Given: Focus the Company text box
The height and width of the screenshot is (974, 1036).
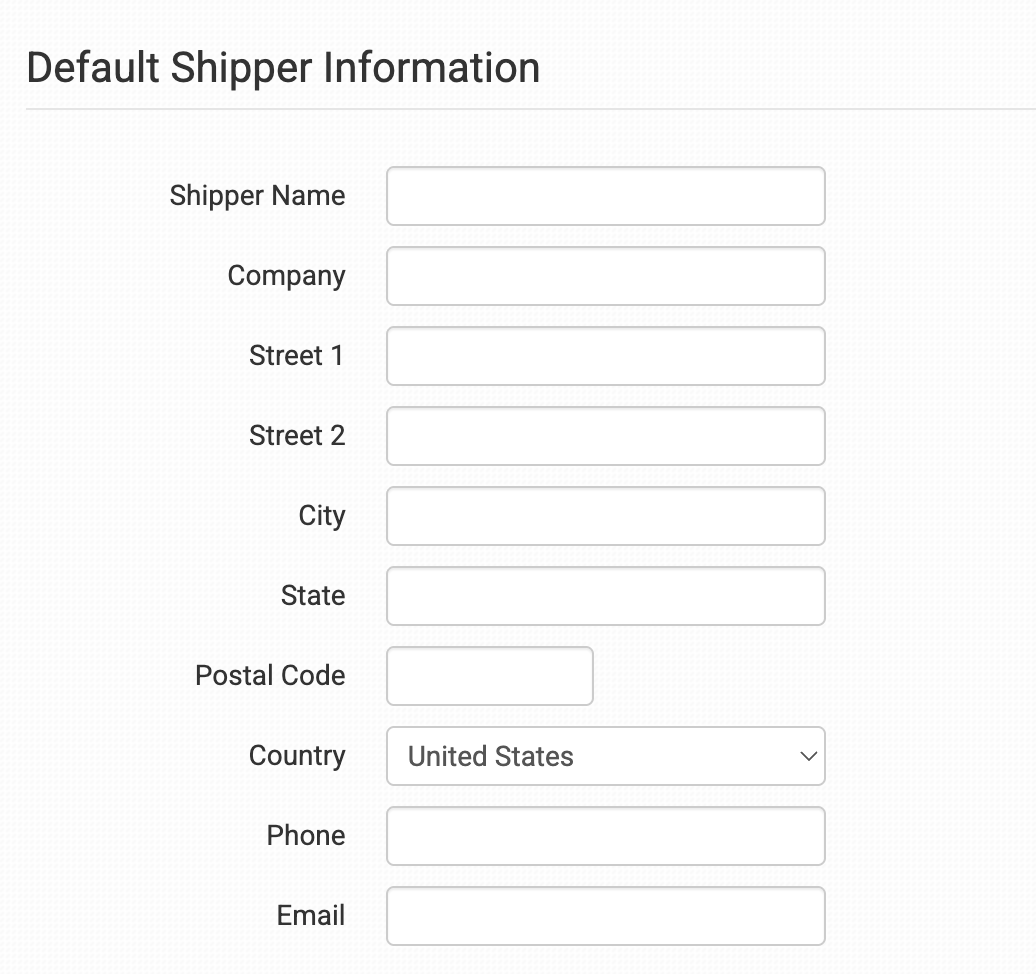Looking at the screenshot, I should click(605, 276).
